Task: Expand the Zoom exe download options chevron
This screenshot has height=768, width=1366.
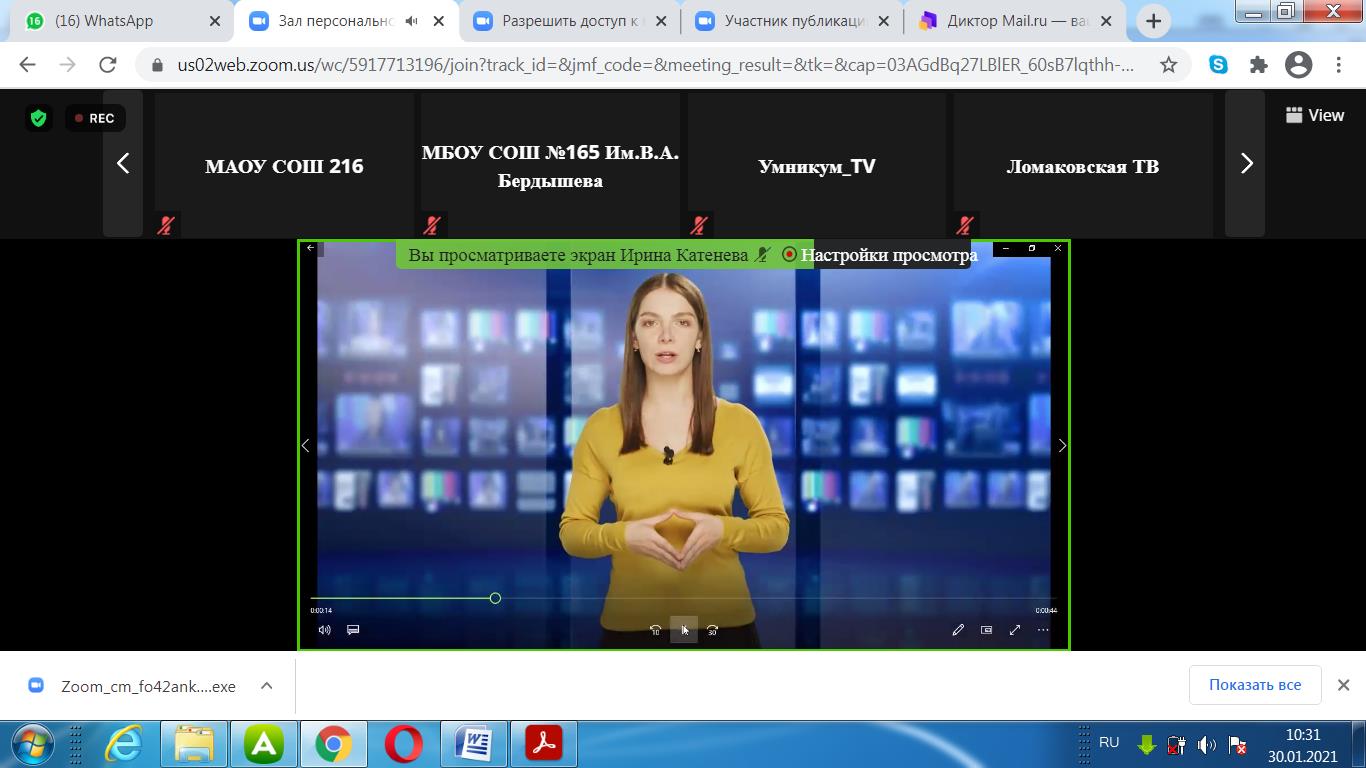Action: pos(267,686)
